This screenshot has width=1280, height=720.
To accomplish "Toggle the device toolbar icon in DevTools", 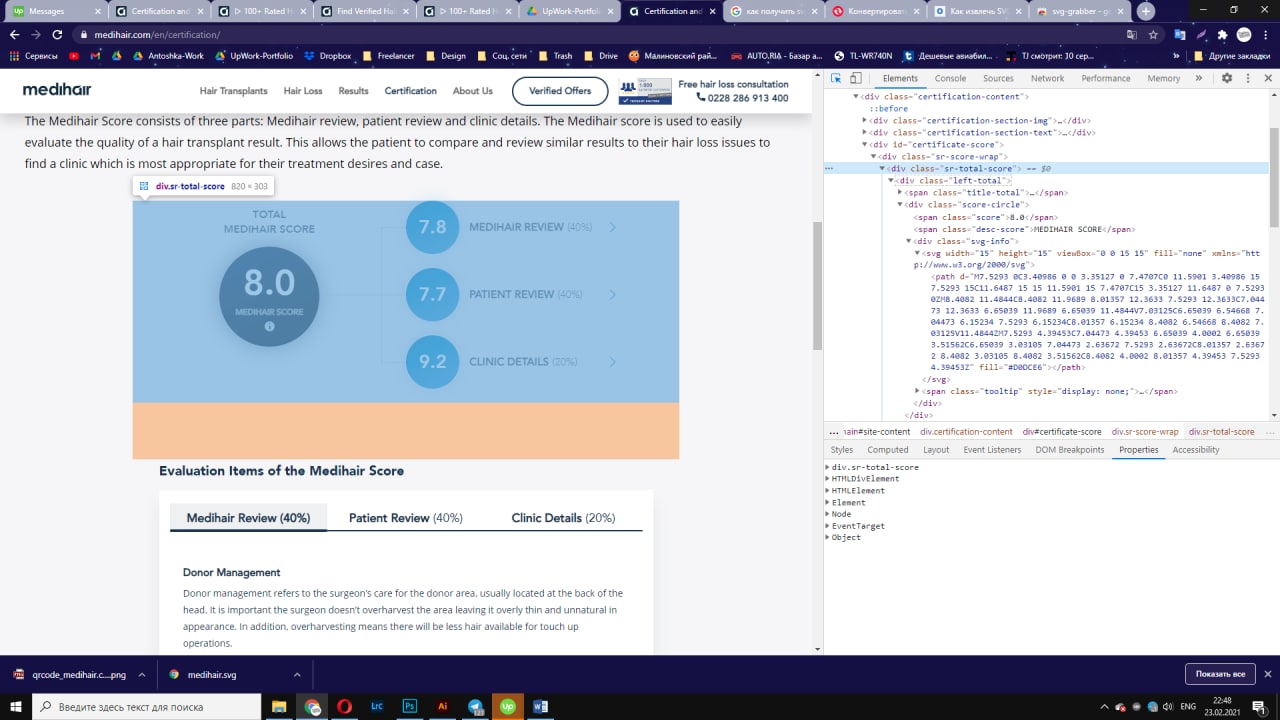I will click(x=857, y=78).
